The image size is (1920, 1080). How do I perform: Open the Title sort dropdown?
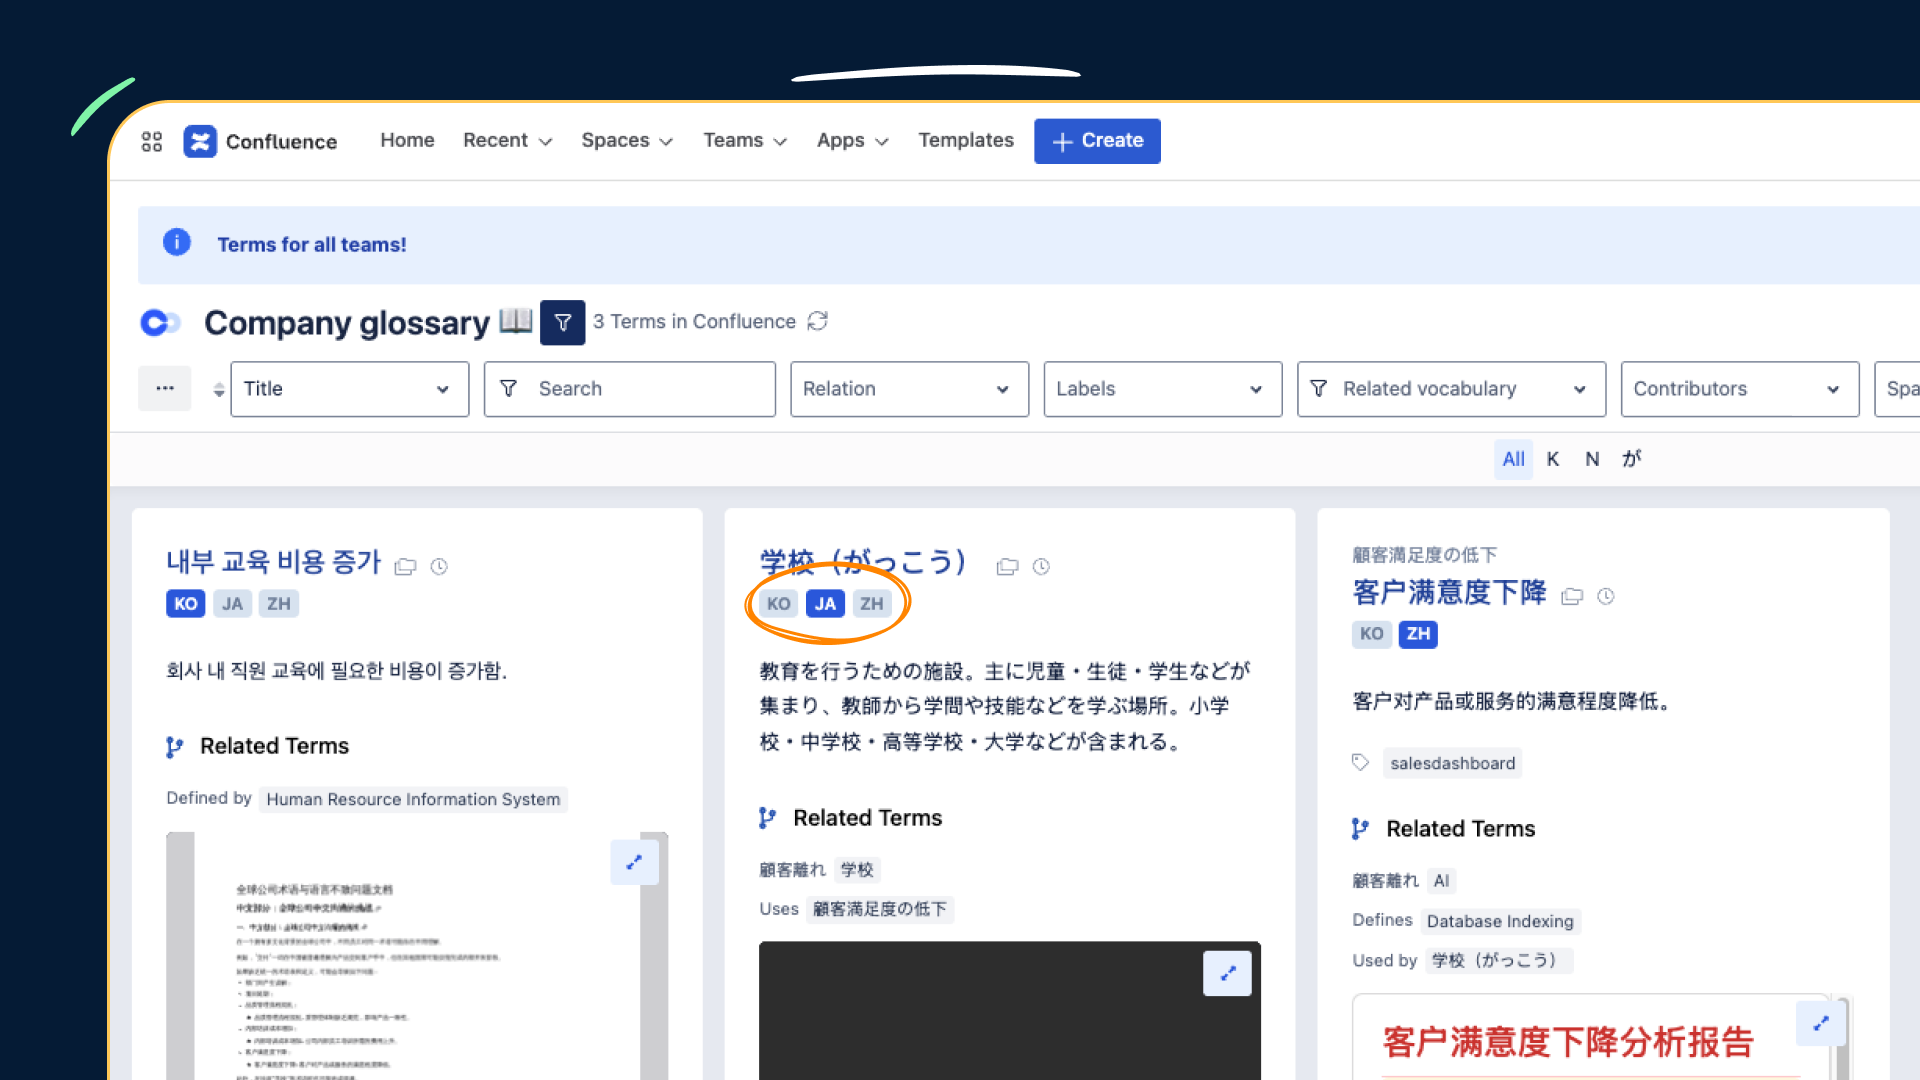(x=349, y=389)
